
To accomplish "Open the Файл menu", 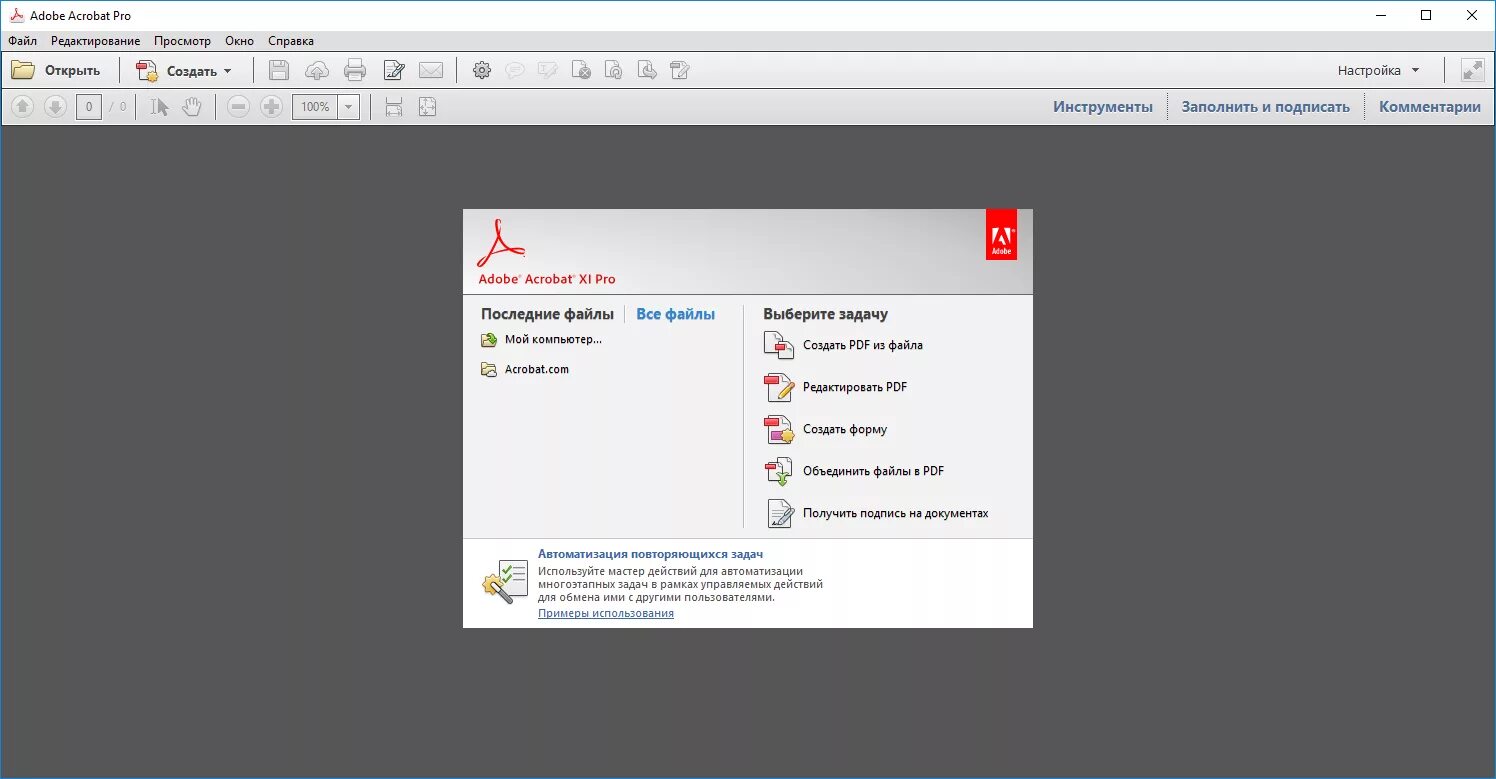I will point(22,41).
